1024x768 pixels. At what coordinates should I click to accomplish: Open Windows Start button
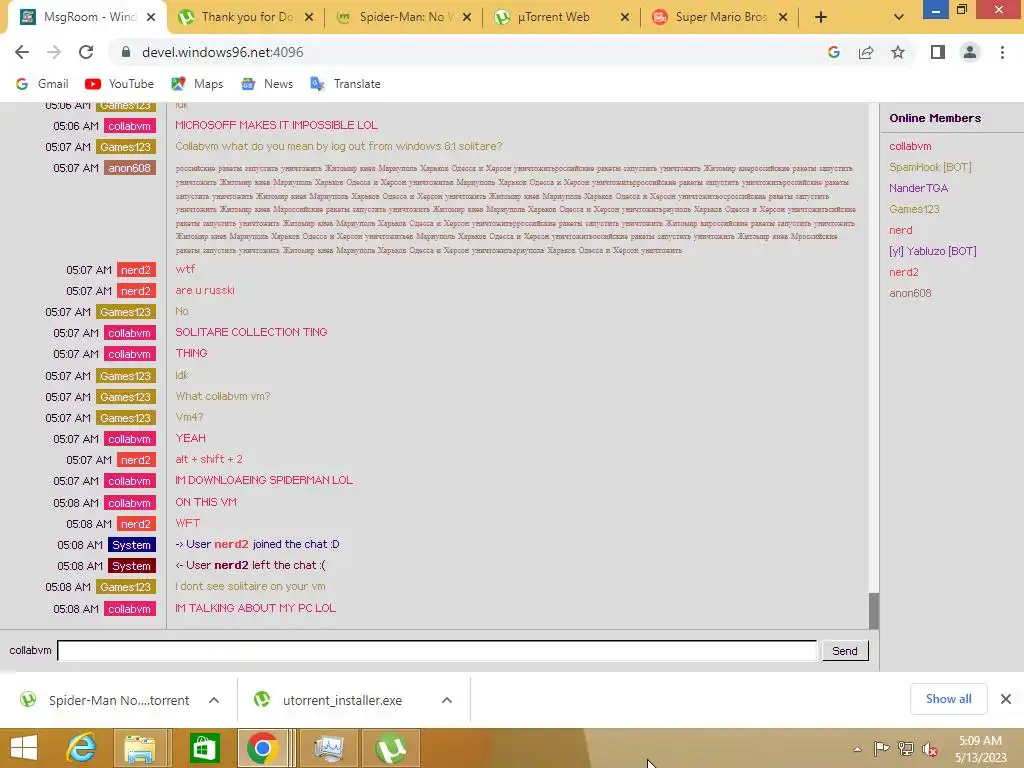(x=25, y=748)
